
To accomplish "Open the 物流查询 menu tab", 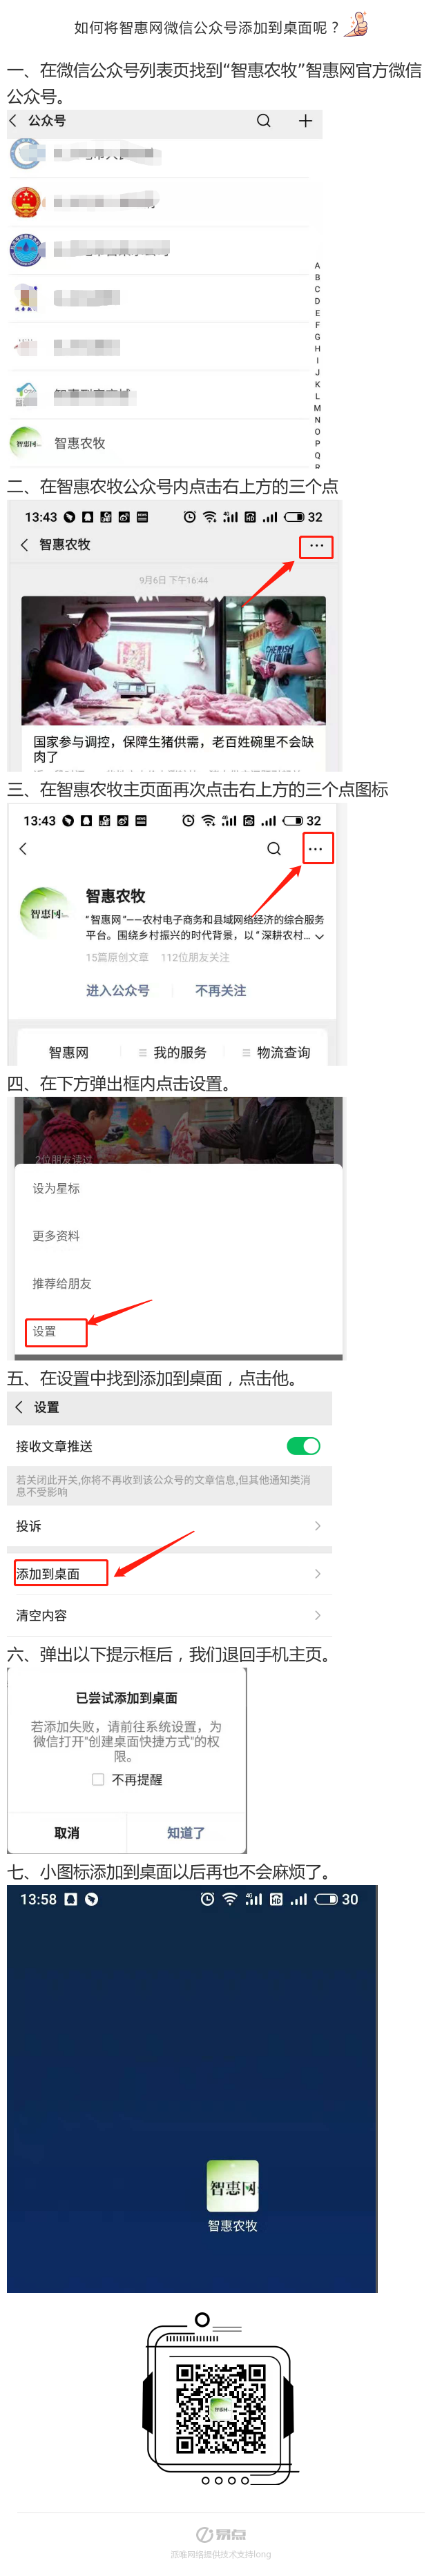I will [x=276, y=1052].
